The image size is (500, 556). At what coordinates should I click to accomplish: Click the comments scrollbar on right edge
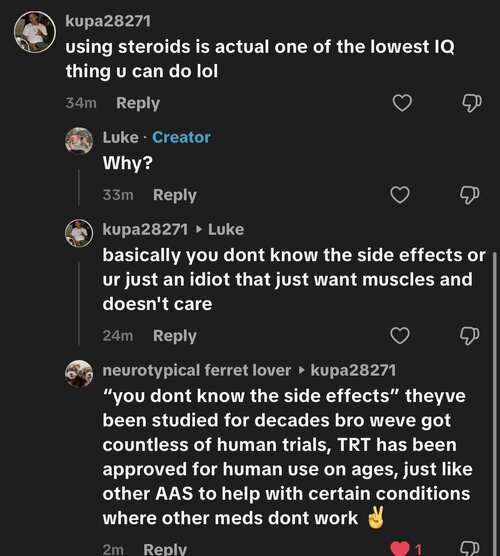click(495, 402)
